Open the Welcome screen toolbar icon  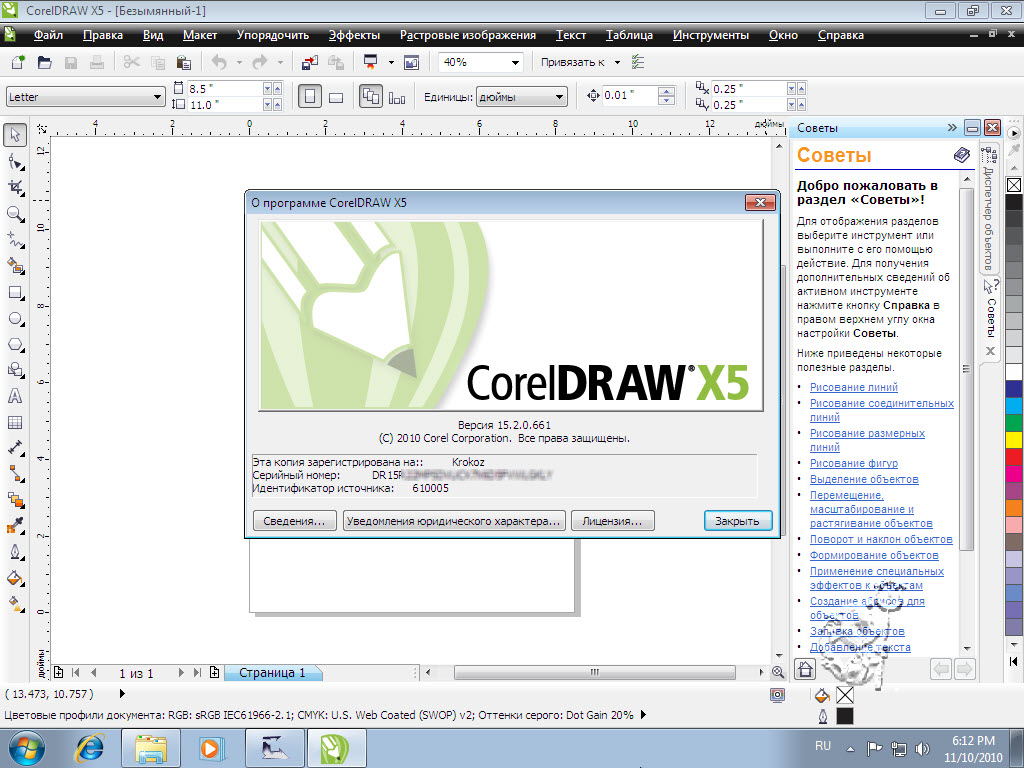pyautogui.click(x=411, y=62)
